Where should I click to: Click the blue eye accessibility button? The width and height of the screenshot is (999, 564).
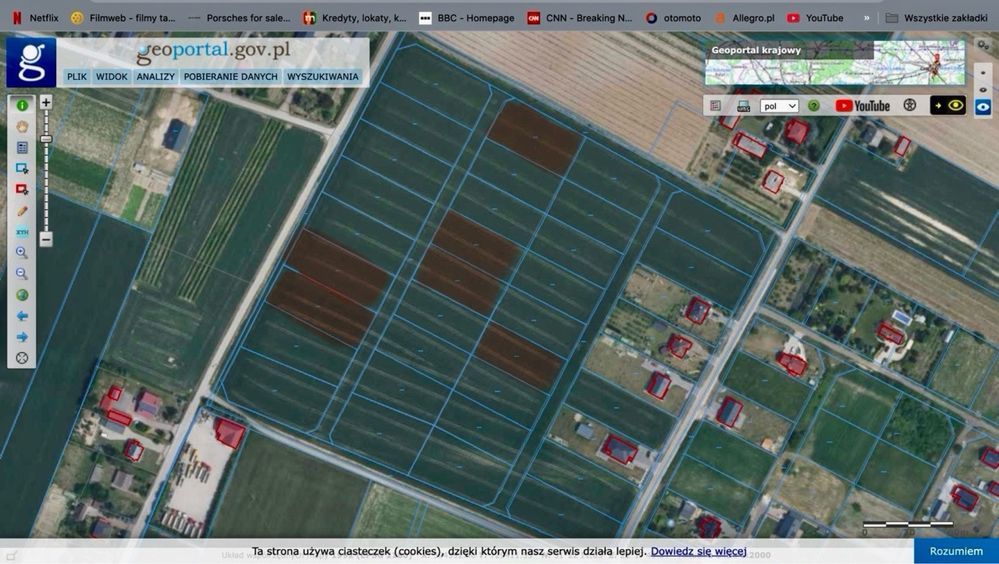click(x=983, y=106)
